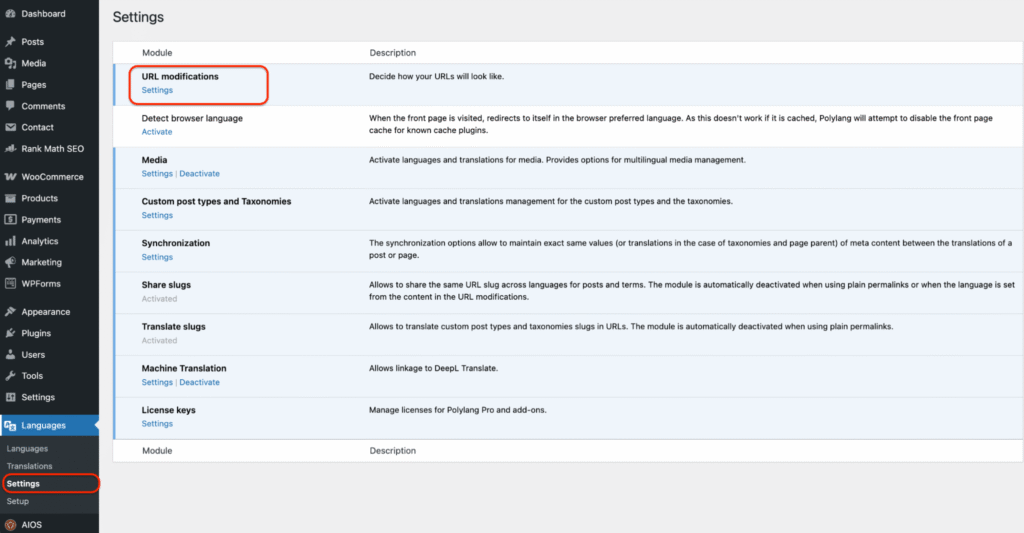The image size is (1024, 533).
Task: Open Settings under License keys
Action: [157, 424]
